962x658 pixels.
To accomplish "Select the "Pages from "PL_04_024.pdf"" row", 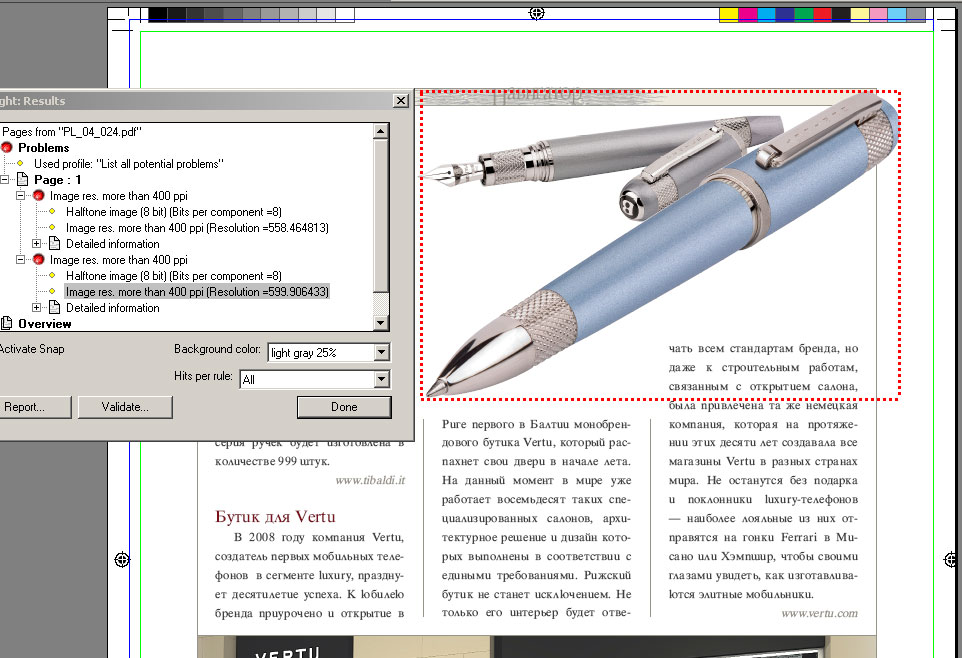I will pyautogui.click(x=72, y=131).
